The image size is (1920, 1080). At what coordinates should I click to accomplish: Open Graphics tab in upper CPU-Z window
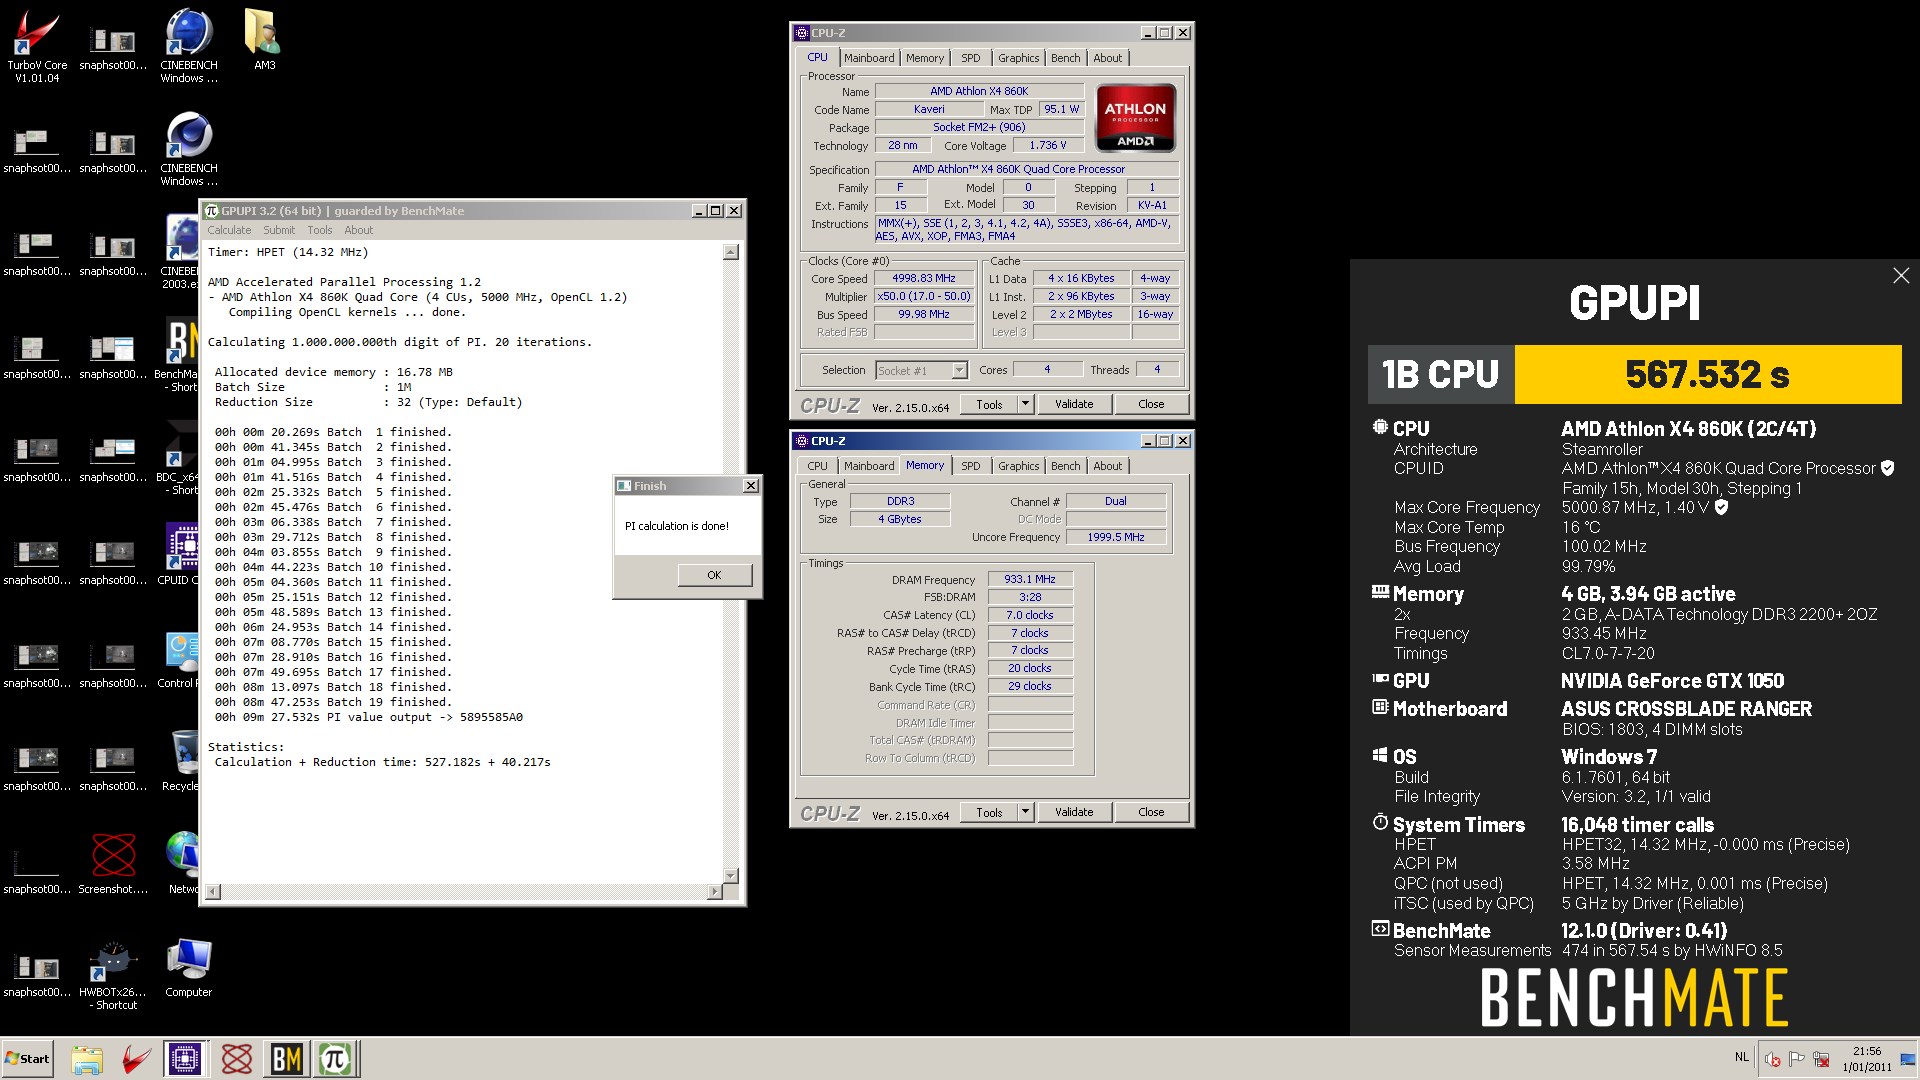[x=1018, y=58]
